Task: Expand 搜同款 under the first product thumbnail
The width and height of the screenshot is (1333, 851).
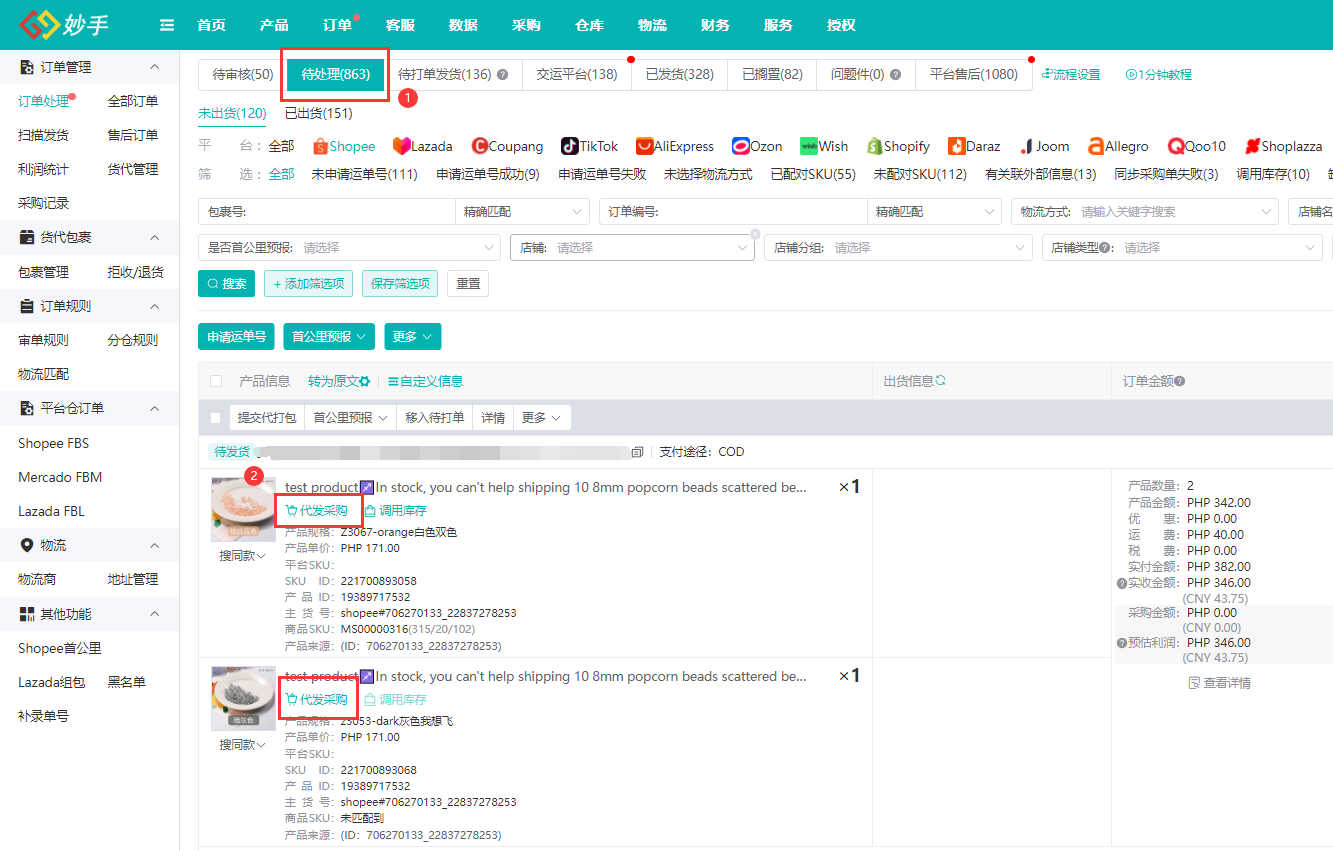Action: coord(240,555)
